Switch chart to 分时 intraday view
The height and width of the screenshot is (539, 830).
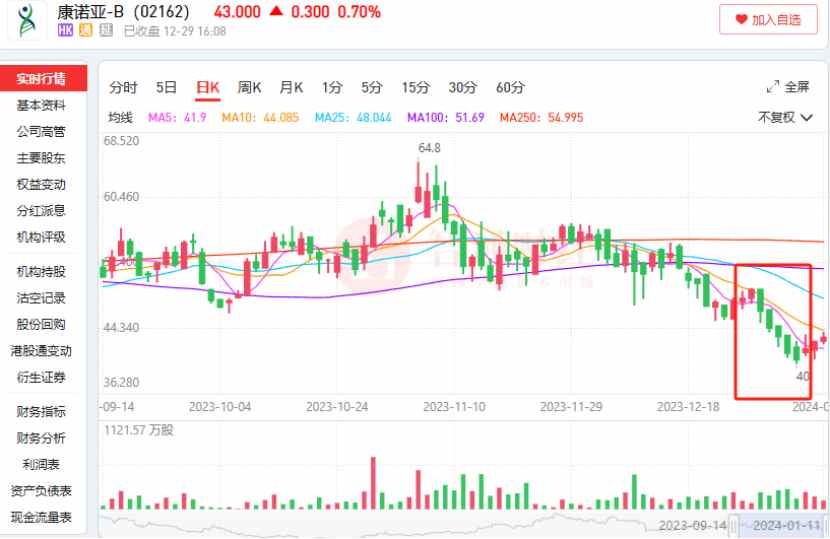coord(124,87)
